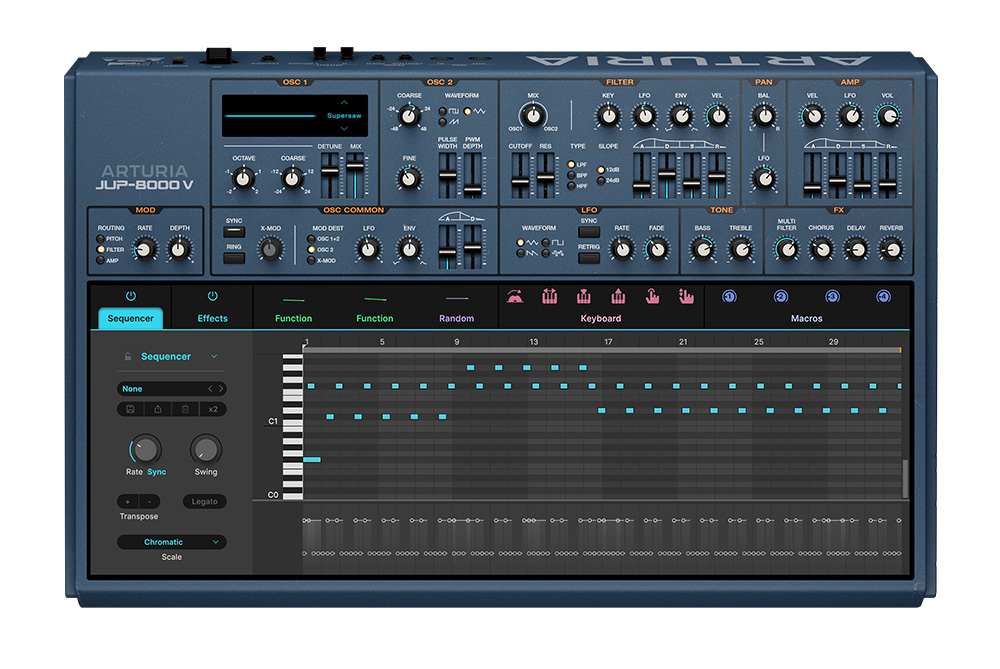Open the Chromatic scale dropdown
Screen dimensions: 1000x669
[172, 542]
